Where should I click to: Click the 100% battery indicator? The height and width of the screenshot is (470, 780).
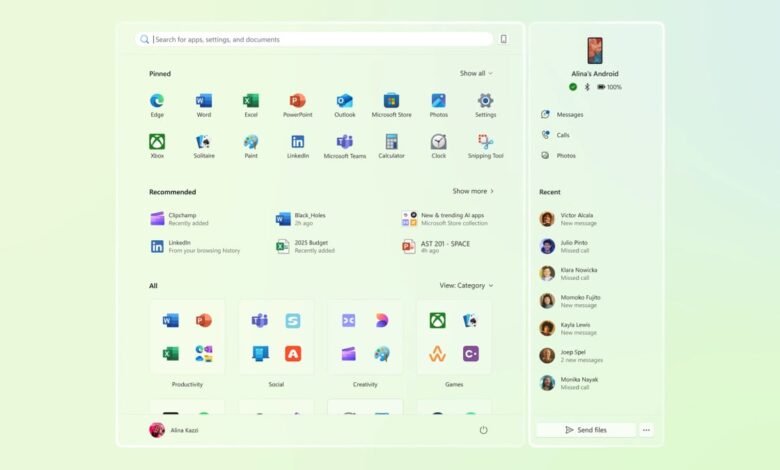pyautogui.click(x=609, y=87)
